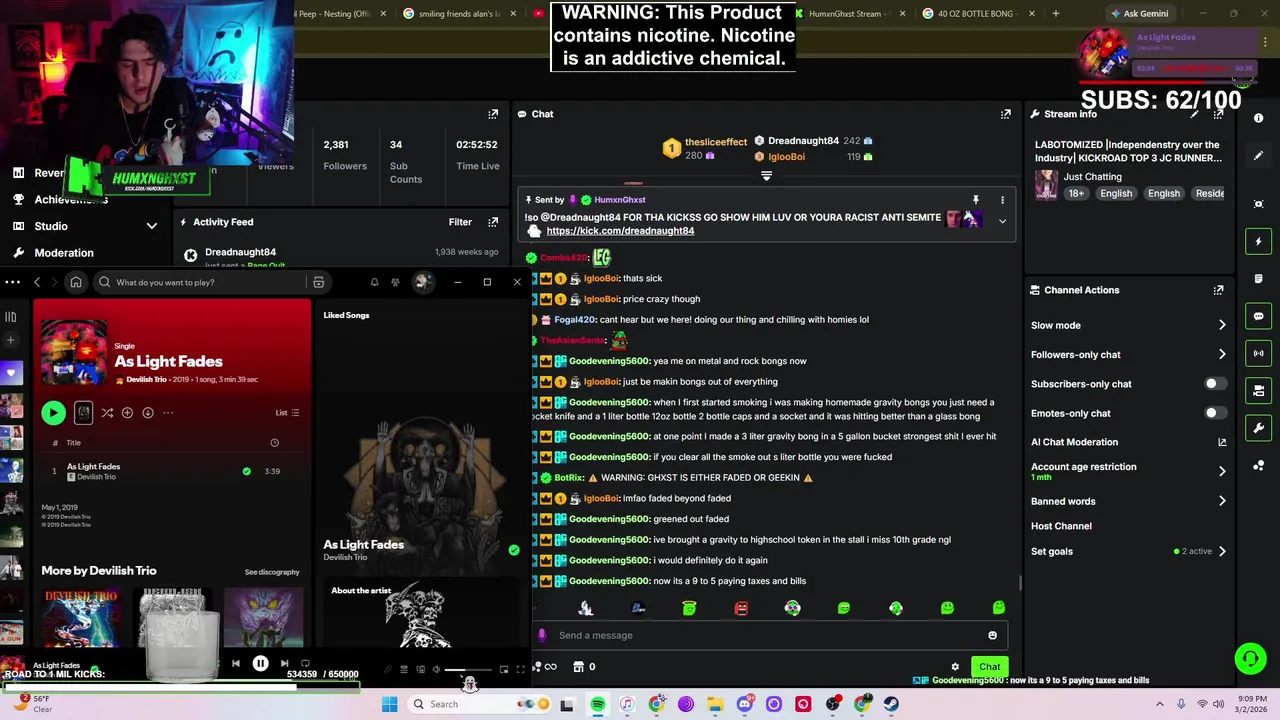Pause playback in Spotify player bar

click(260, 663)
